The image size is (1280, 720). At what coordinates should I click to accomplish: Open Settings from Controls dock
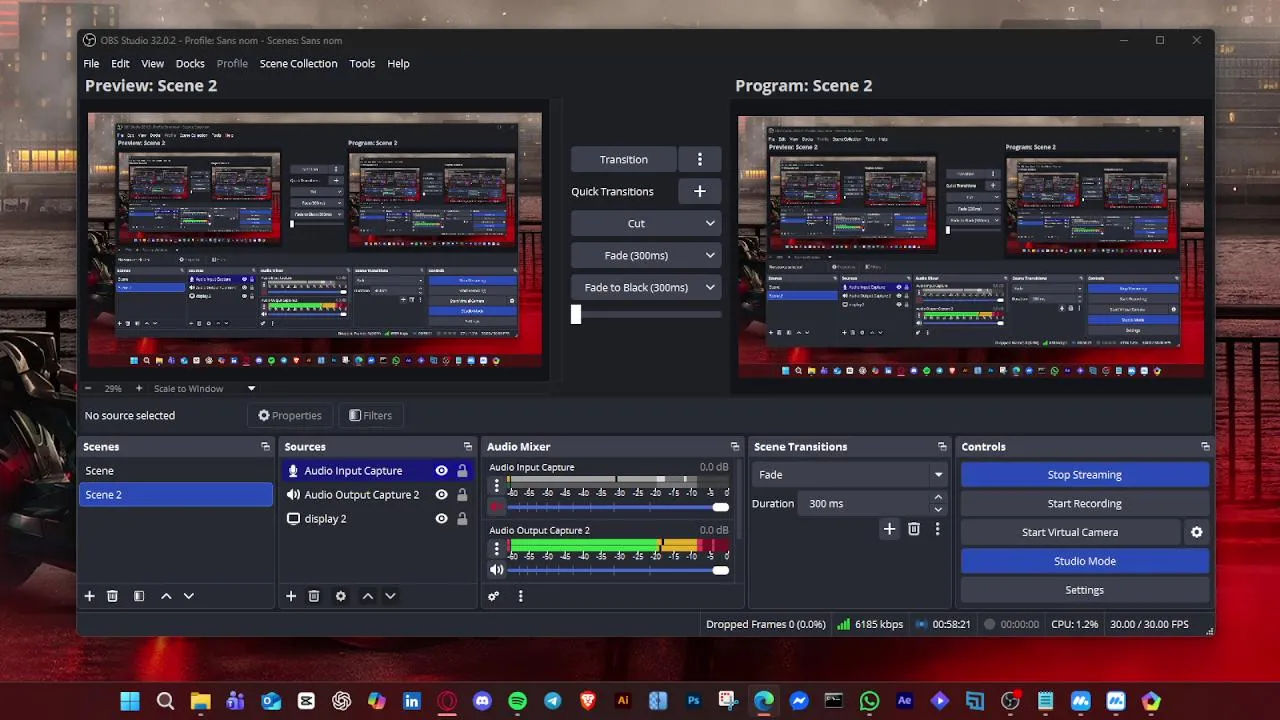coord(1084,590)
